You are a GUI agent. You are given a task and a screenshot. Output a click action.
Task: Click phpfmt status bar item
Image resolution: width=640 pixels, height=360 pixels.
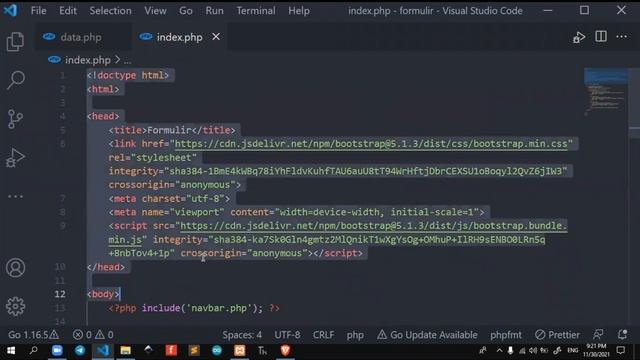coord(506,335)
